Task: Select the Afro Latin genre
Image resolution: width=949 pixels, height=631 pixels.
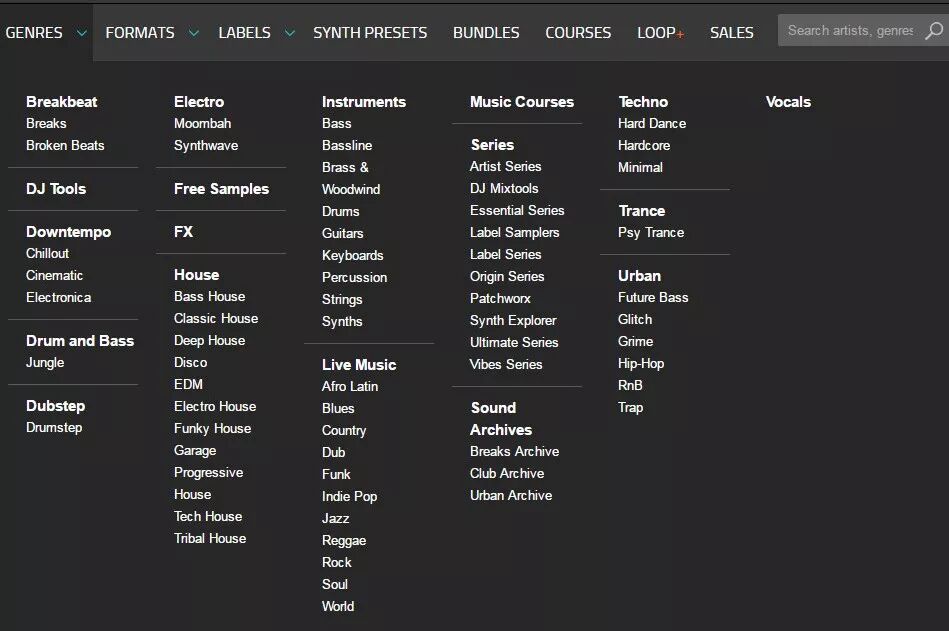Action: [x=350, y=386]
